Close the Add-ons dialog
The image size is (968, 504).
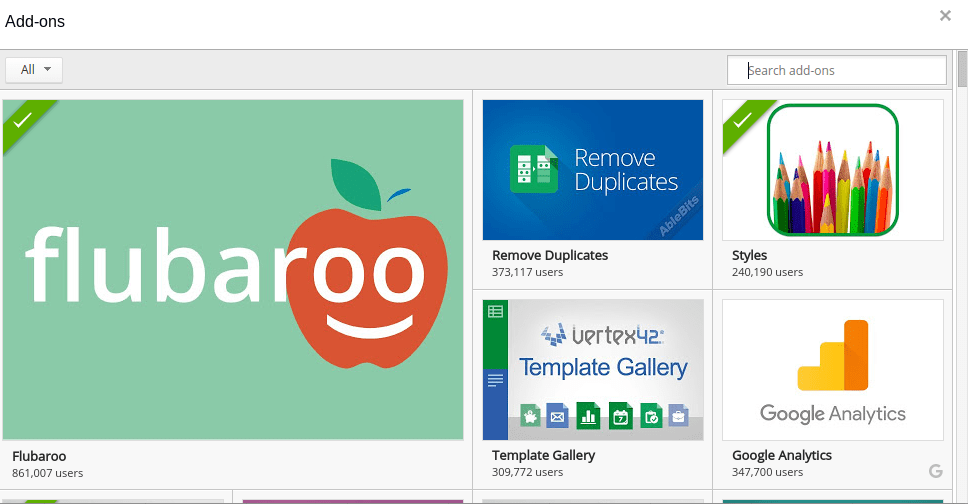click(x=945, y=15)
